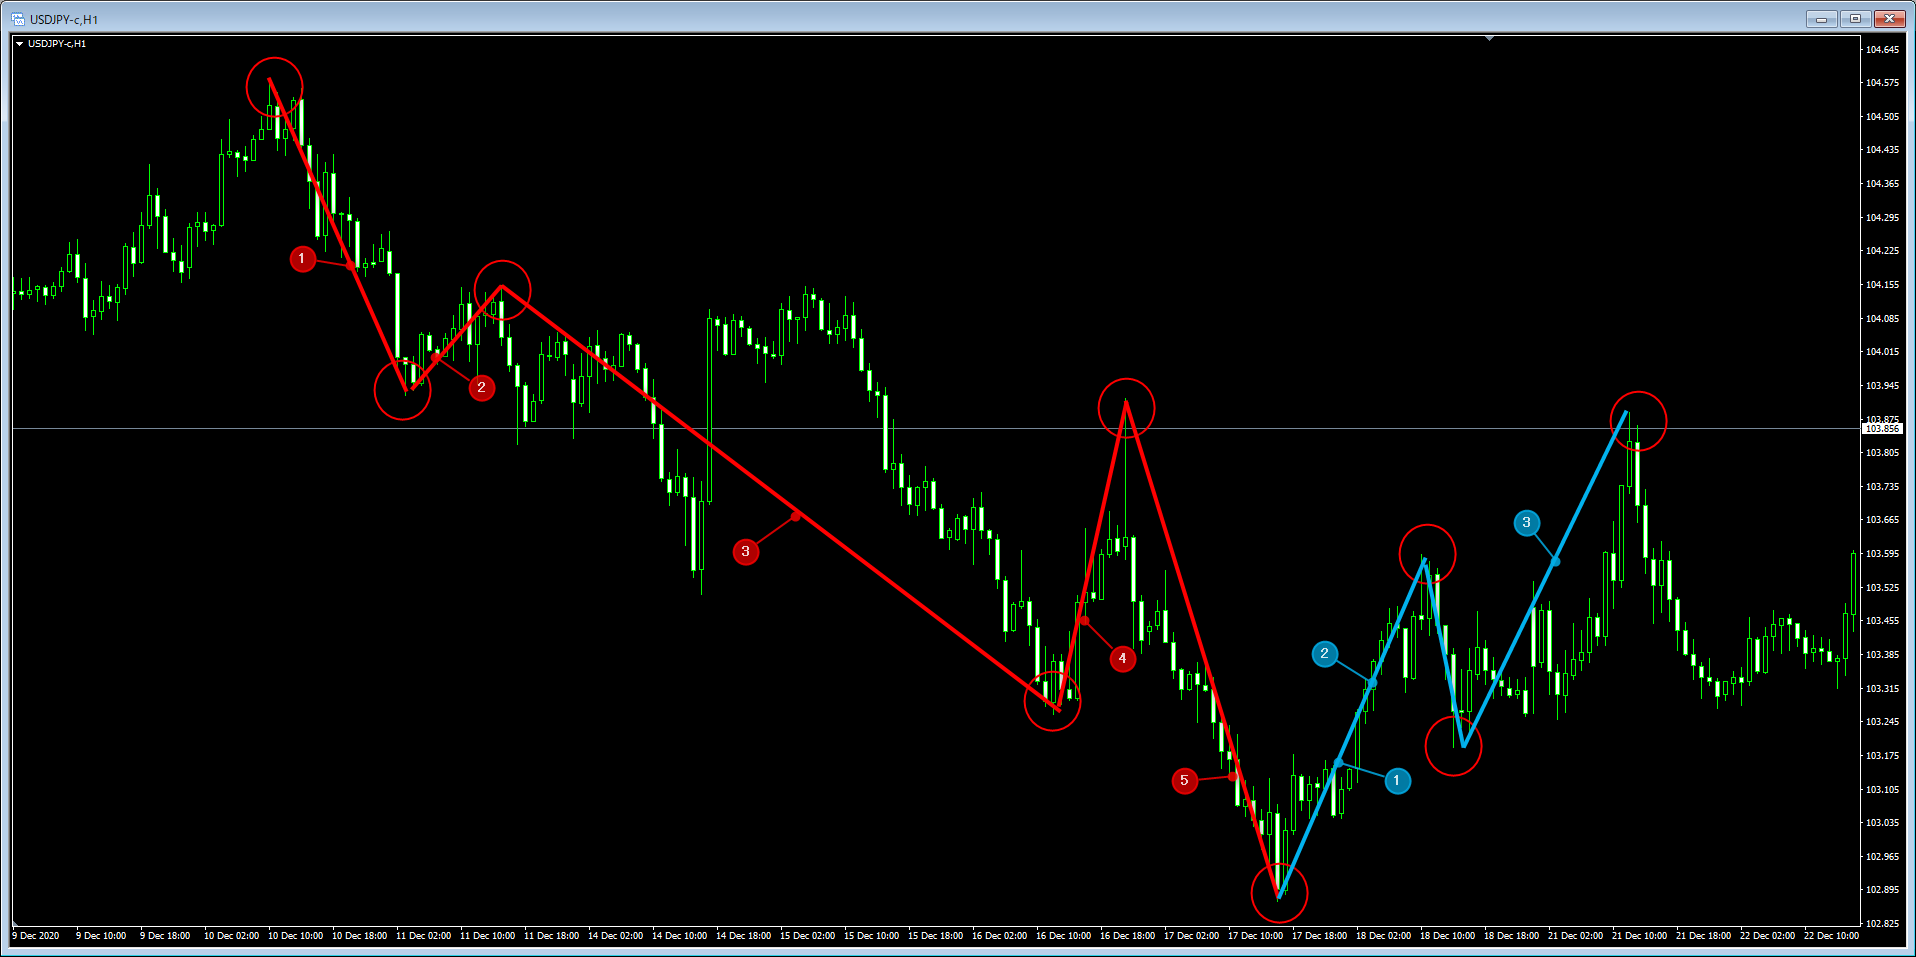Image resolution: width=1916 pixels, height=957 pixels.
Task: Click the 103.595 price scale label
Action: 1882,553
